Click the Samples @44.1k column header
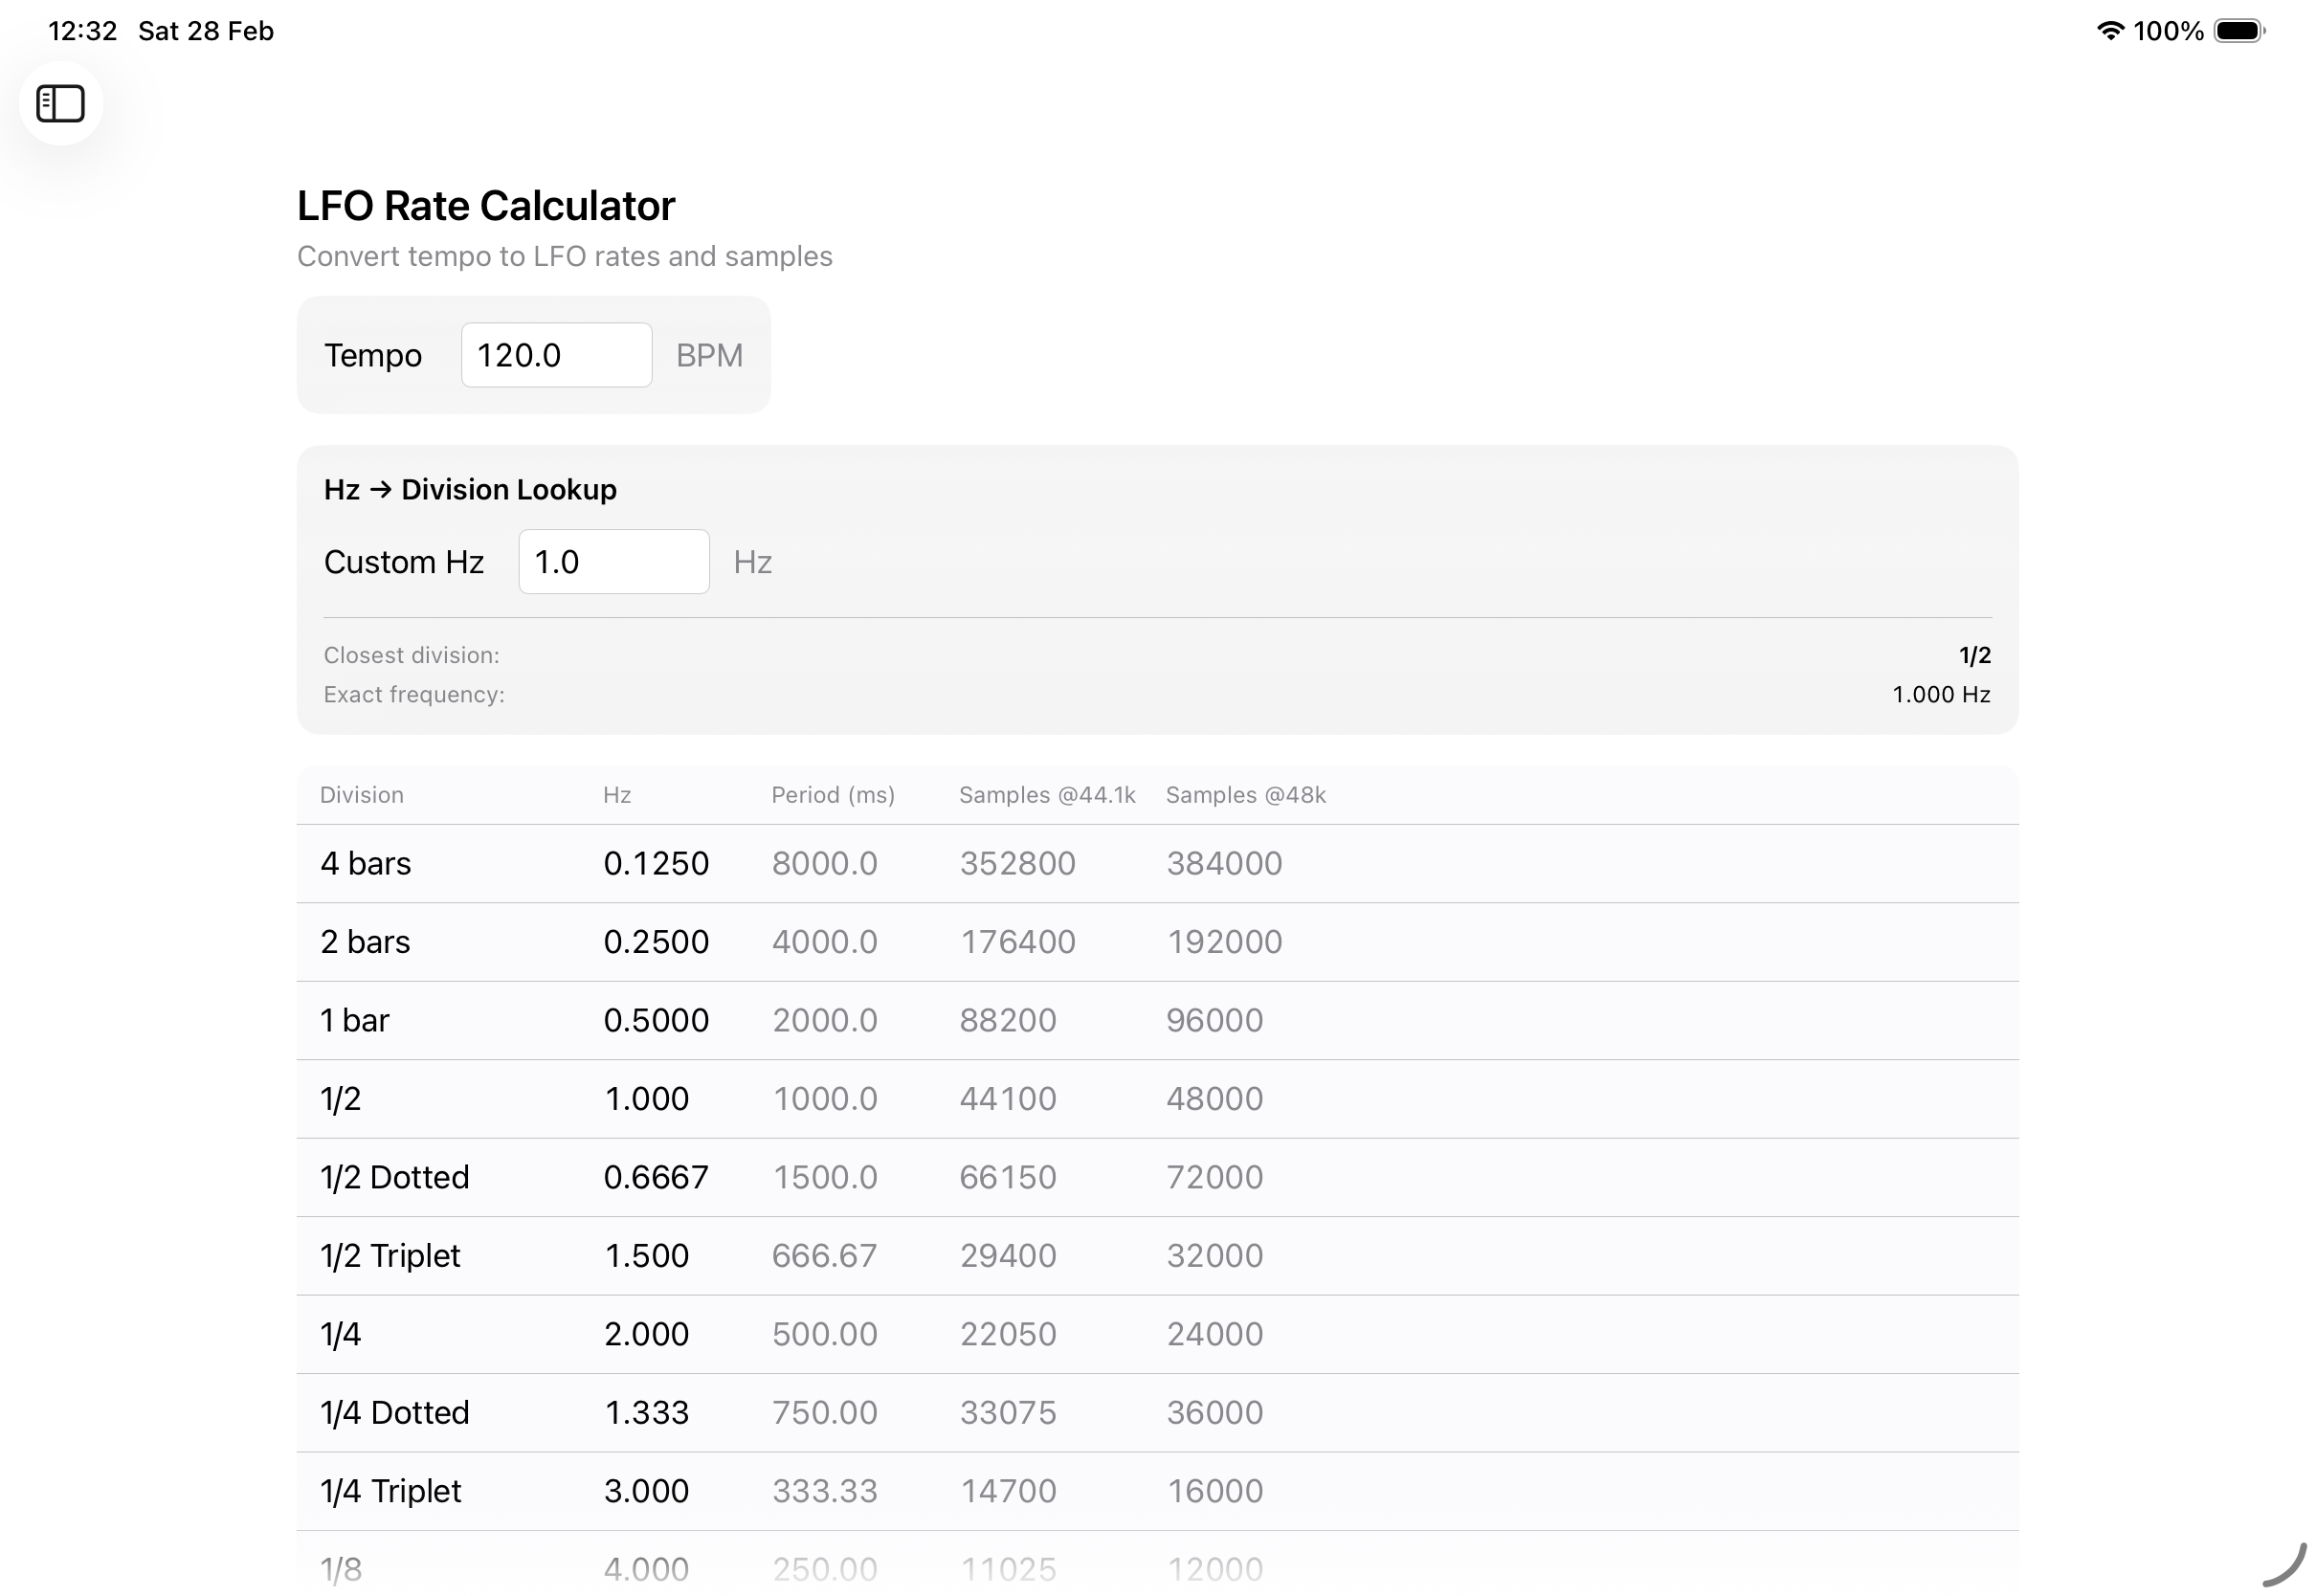Image resolution: width=2316 pixels, height=1596 pixels. (x=1047, y=795)
